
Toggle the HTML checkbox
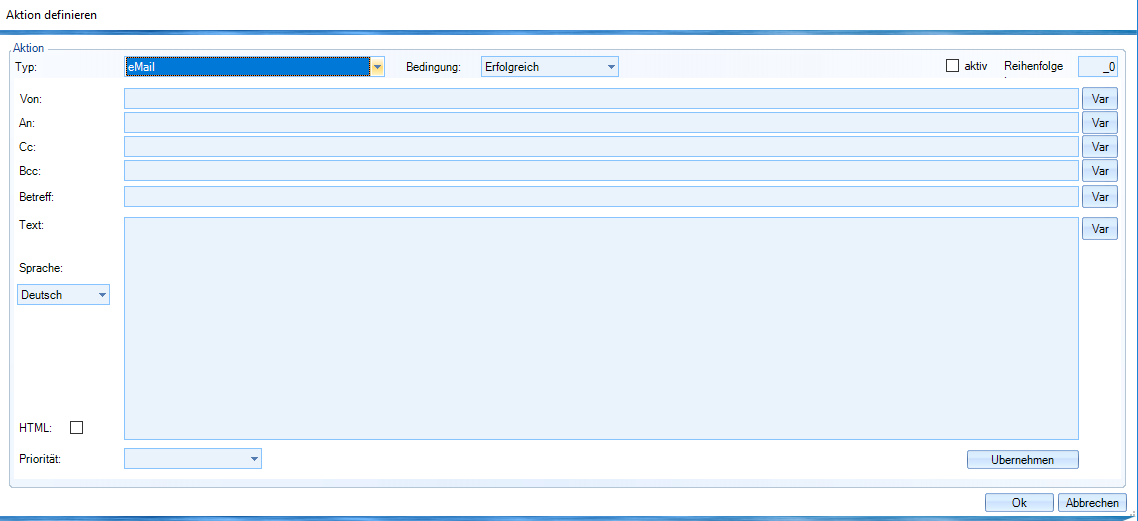76,428
